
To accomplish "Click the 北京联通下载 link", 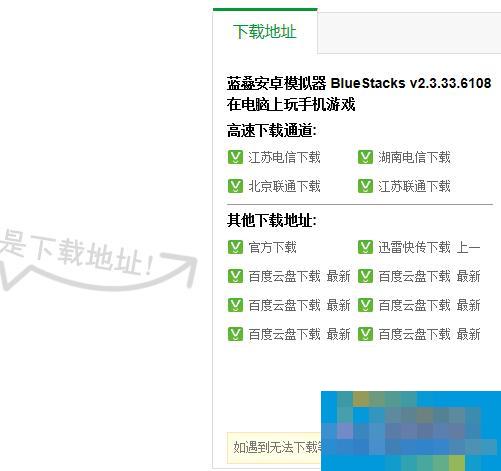I will pos(284,186).
